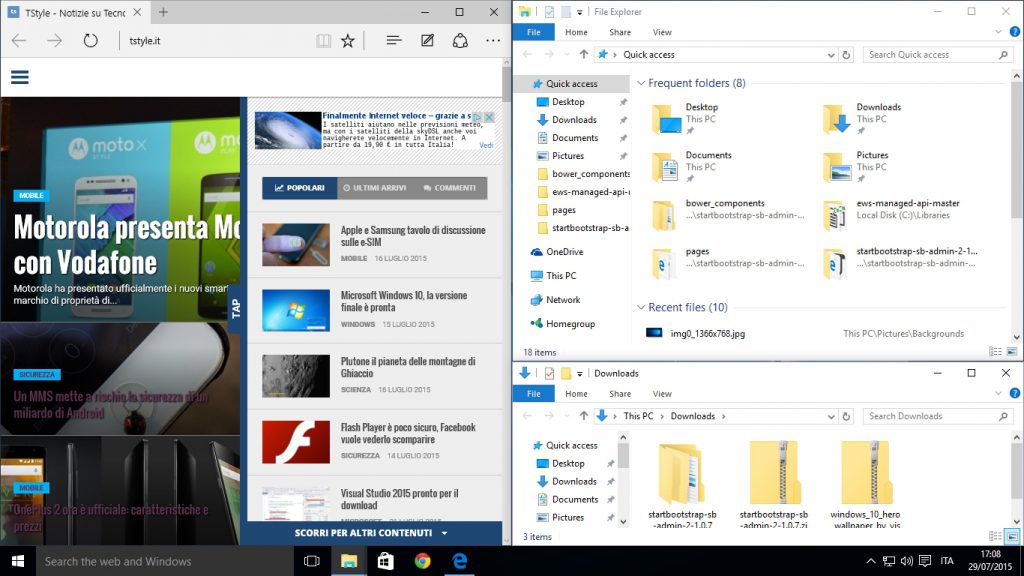1024x576 pixels.
Task: Open the Edge Hub icon
Action: pyautogui.click(x=394, y=40)
